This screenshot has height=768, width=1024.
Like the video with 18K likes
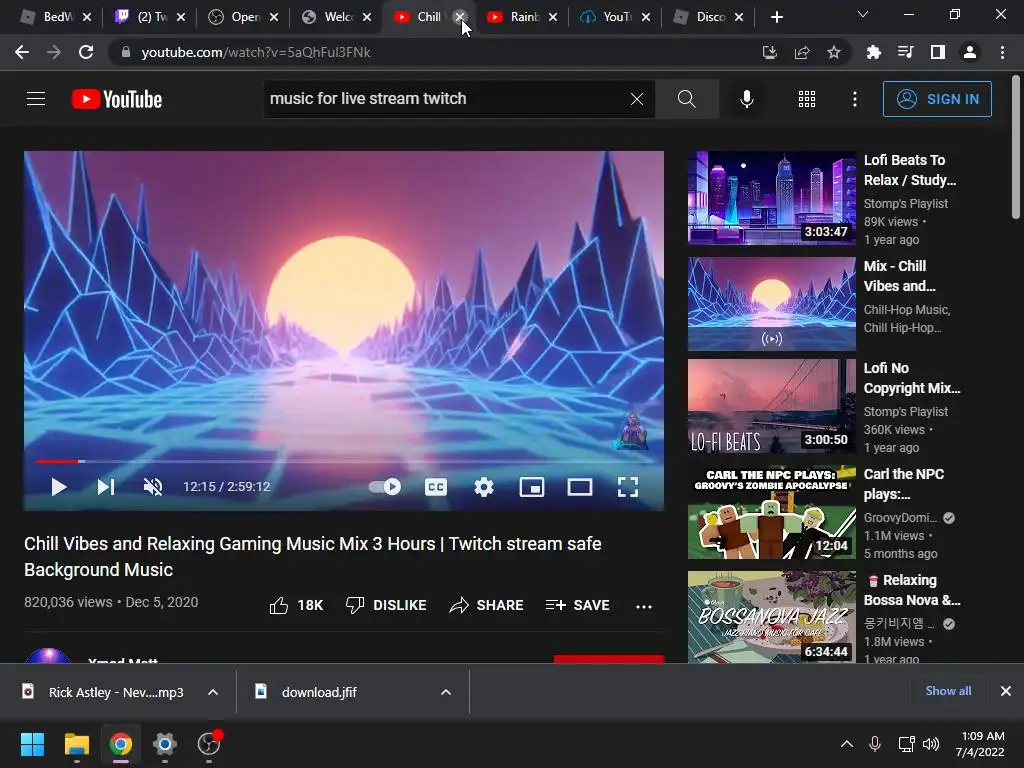pyautogui.click(x=296, y=605)
